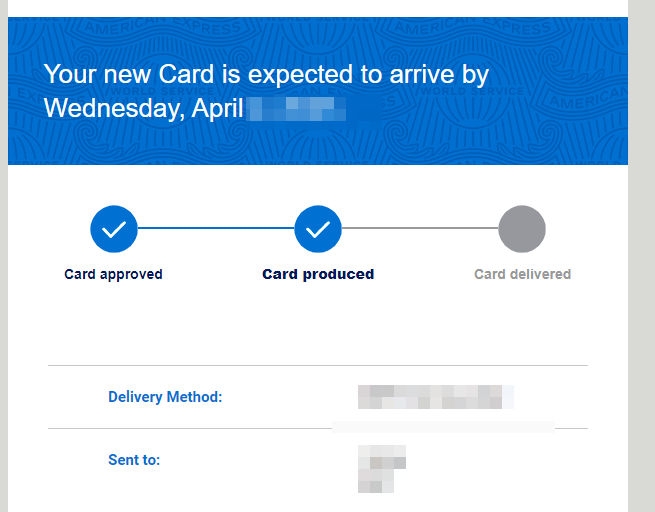This screenshot has height=512, width=655.
Task: Click the Card approved checkmark circle
Action: [114, 229]
